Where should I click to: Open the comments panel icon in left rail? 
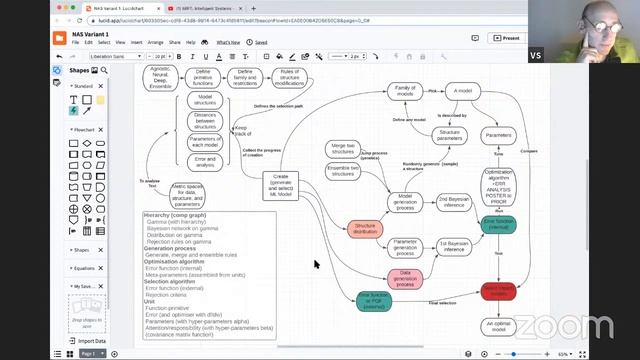[57, 83]
